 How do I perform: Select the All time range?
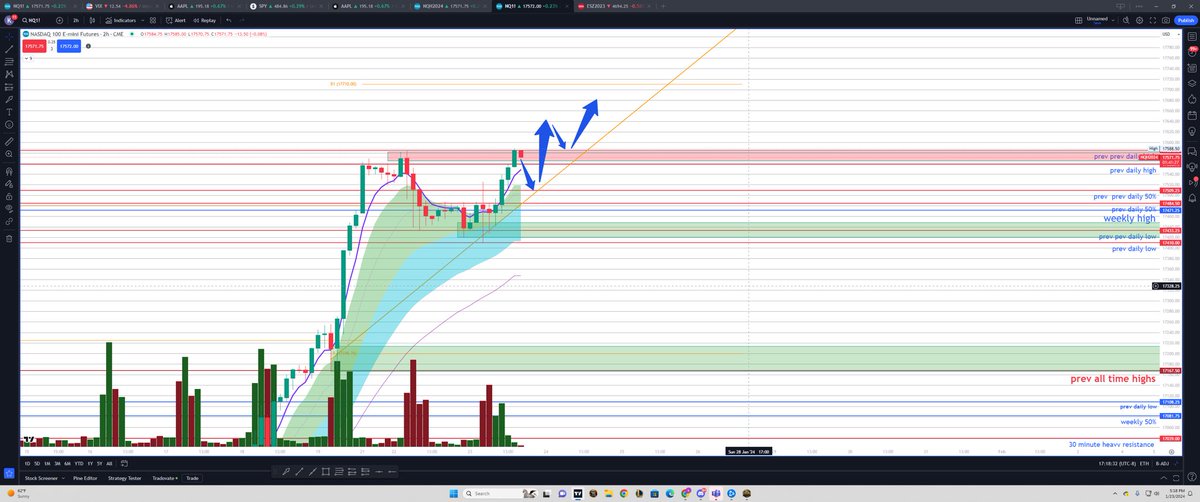108,464
